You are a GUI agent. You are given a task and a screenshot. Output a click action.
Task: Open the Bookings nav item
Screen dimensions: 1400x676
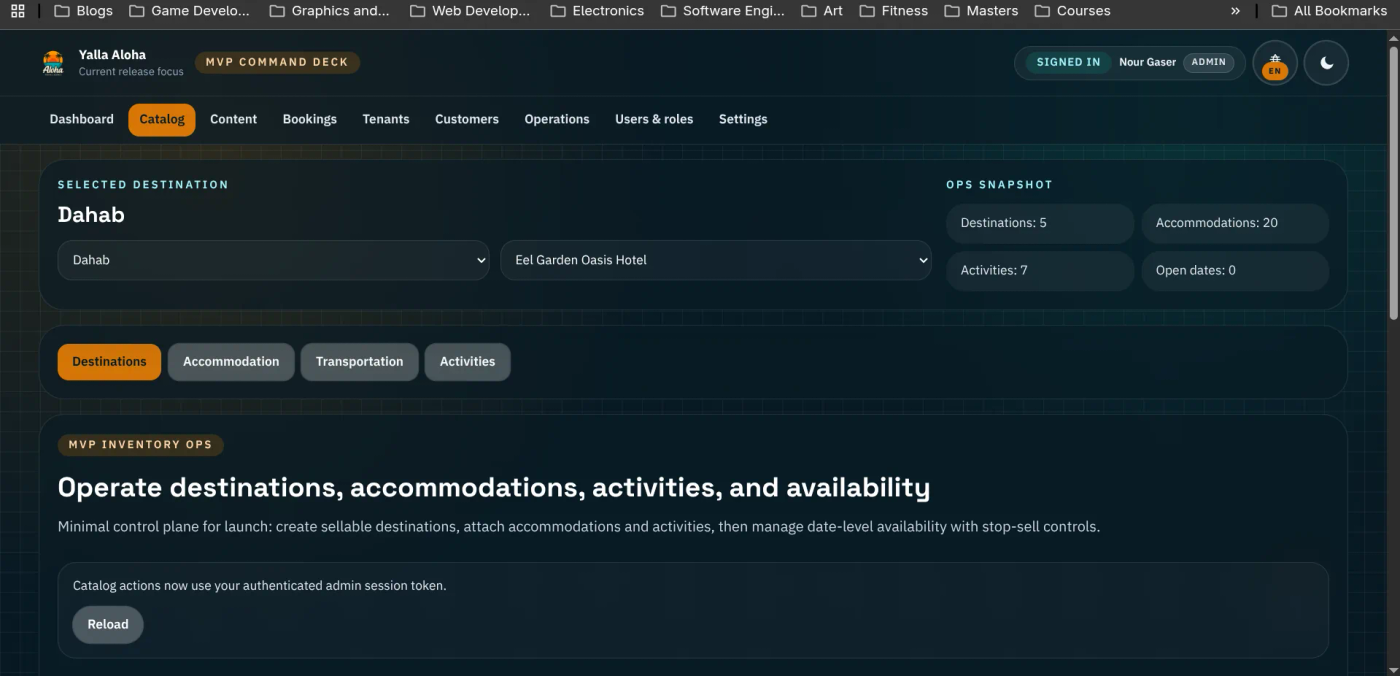click(310, 119)
